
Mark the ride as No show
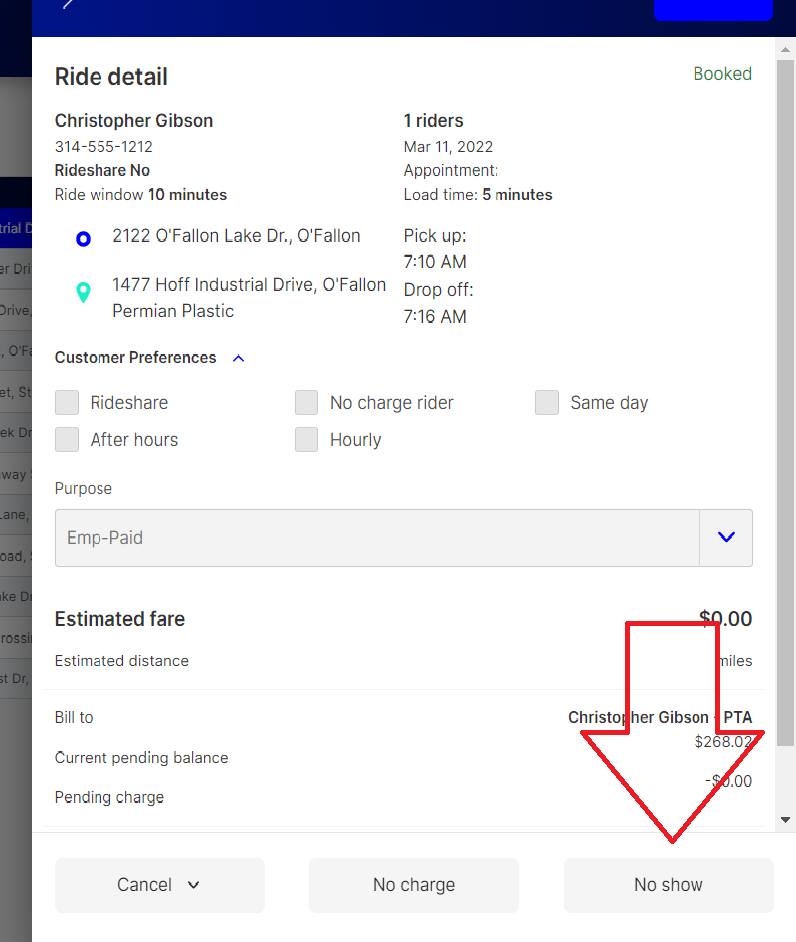pos(668,885)
